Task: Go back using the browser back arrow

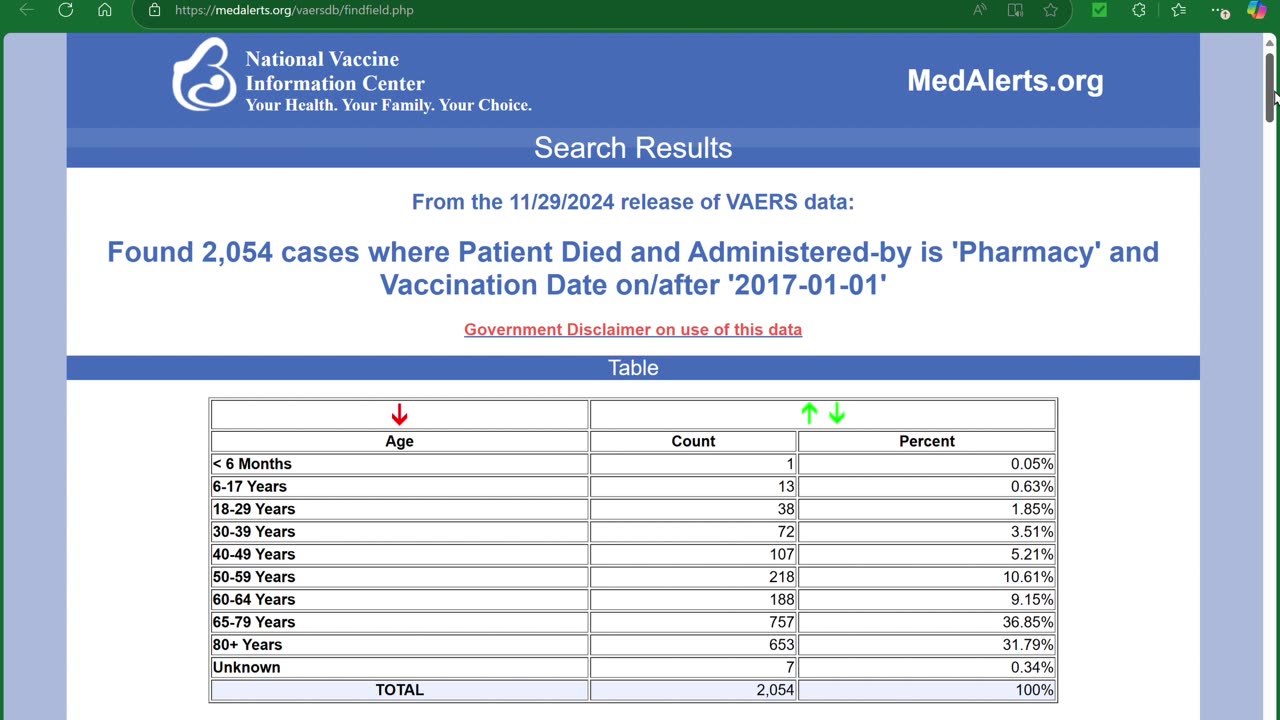Action: point(27,10)
